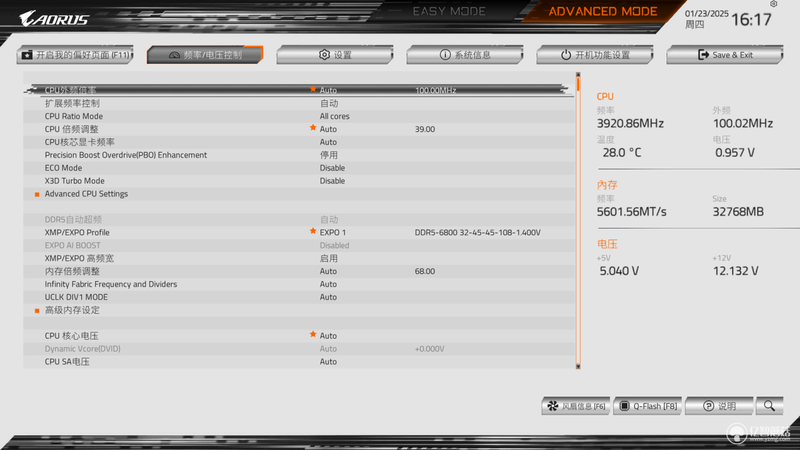
Task: Open 开机功能设置 boot settings tab
Action: (x=595, y=55)
